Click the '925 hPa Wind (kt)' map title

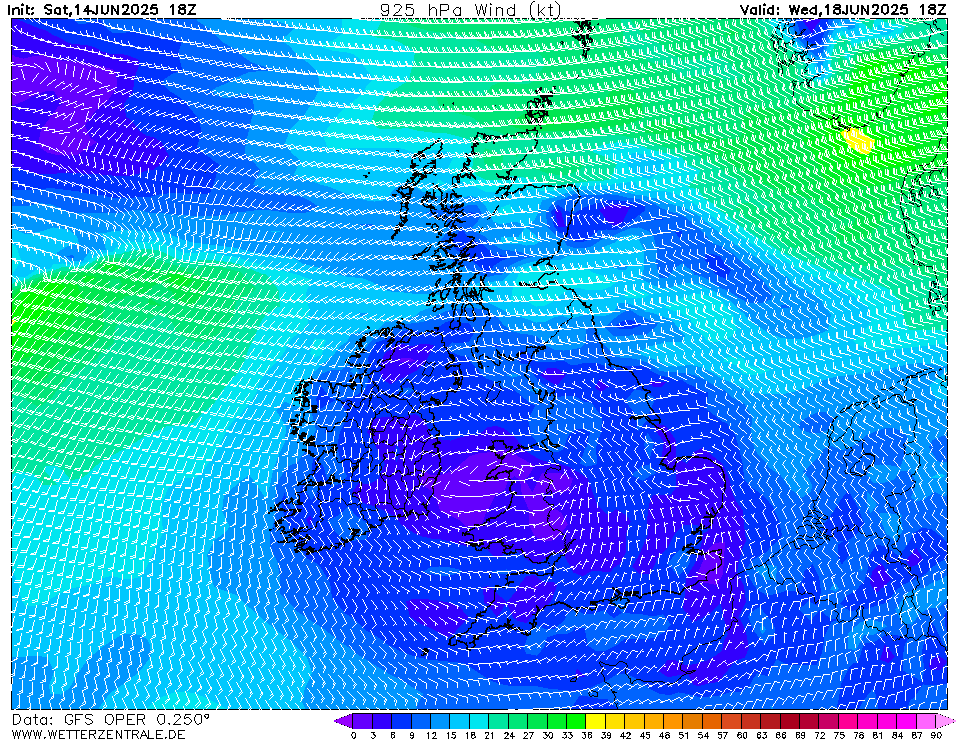pyautogui.click(x=470, y=9)
